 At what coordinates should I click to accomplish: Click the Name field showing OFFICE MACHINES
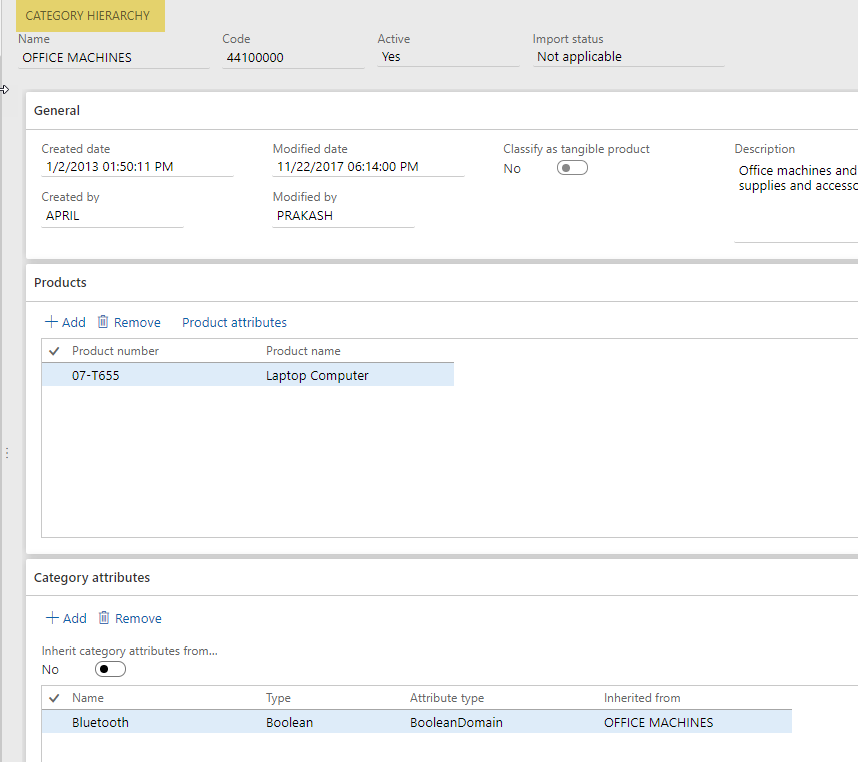click(112, 58)
